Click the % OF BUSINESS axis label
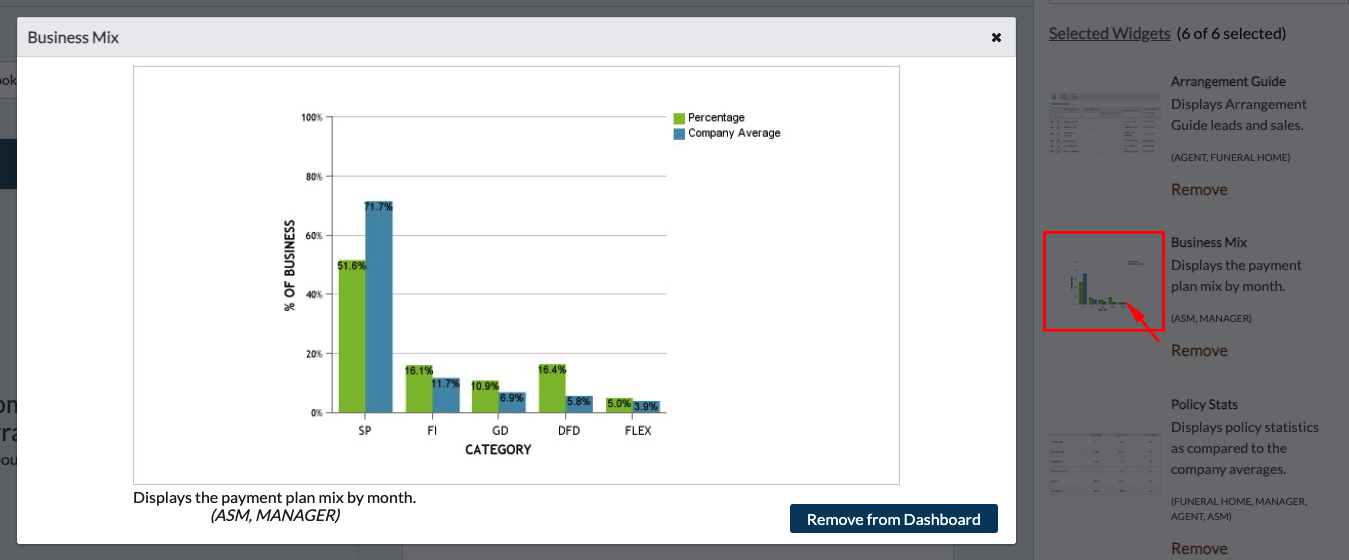Screen dimensions: 1349x560 point(290,265)
